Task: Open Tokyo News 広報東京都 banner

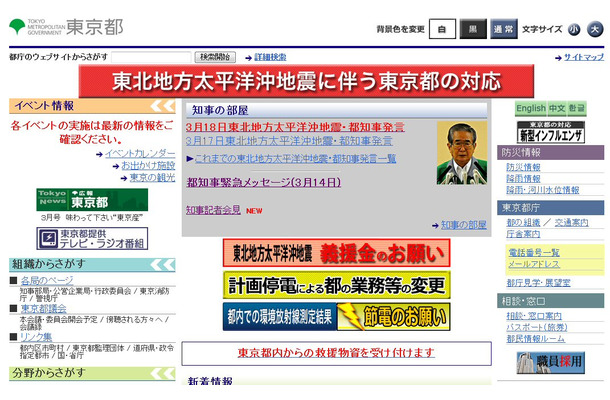Action: [92, 200]
